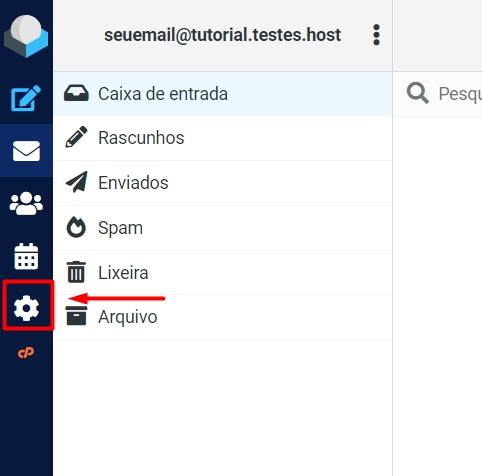Click the inbox tray icon
Image resolution: width=482 pixels, height=476 pixels.
coord(76,93)
